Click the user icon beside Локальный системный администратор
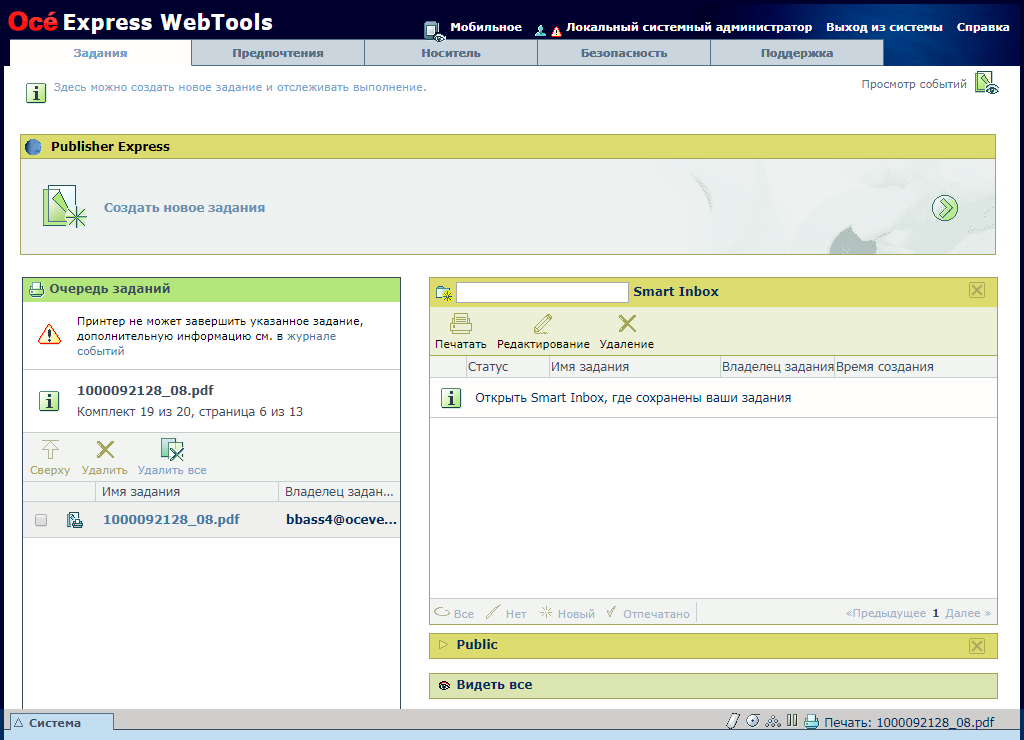The width and height of the screenshot is (1024, 740). (541, 30)
